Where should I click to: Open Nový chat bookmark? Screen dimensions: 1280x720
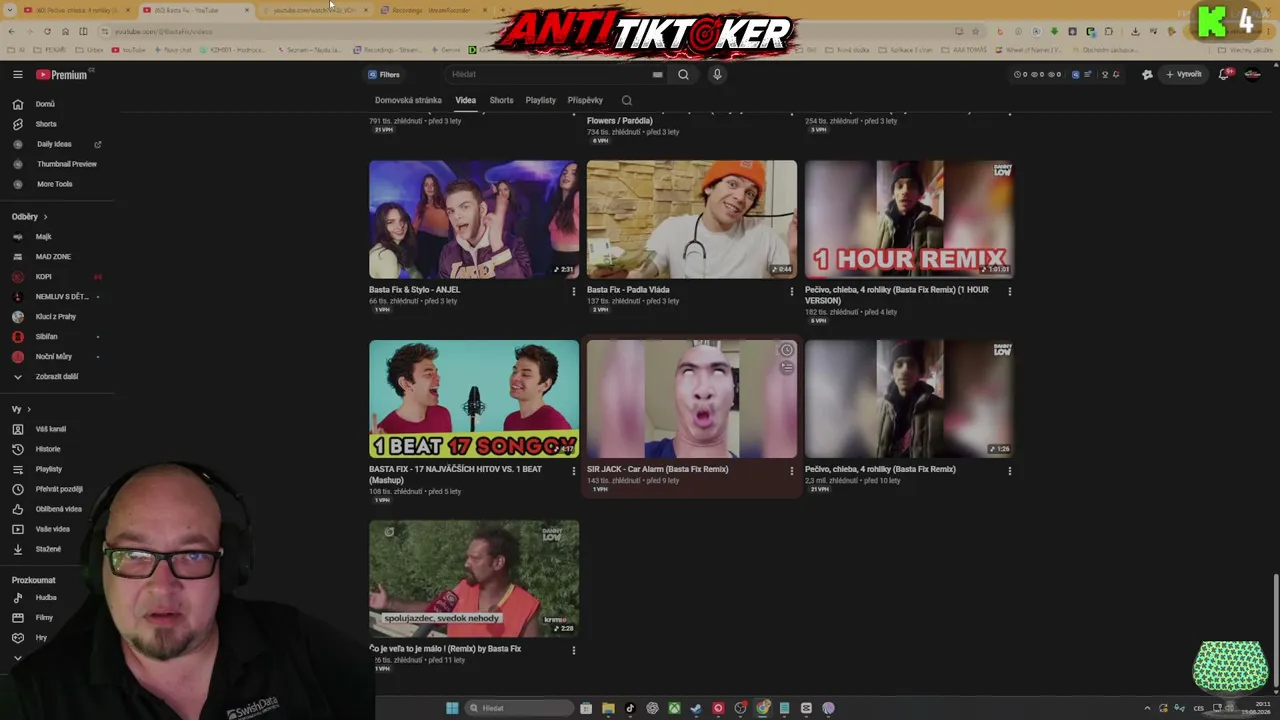pos(175,50)
